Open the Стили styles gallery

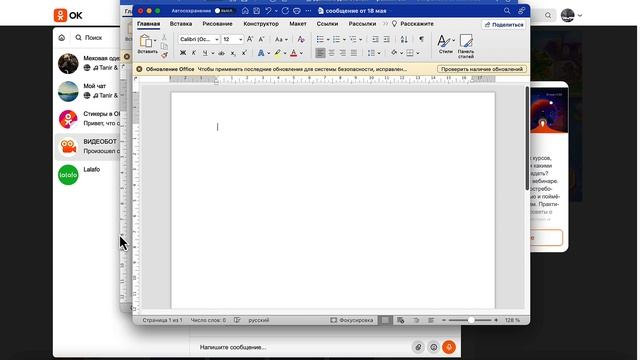pyautogui.click(x=446, y=44)
